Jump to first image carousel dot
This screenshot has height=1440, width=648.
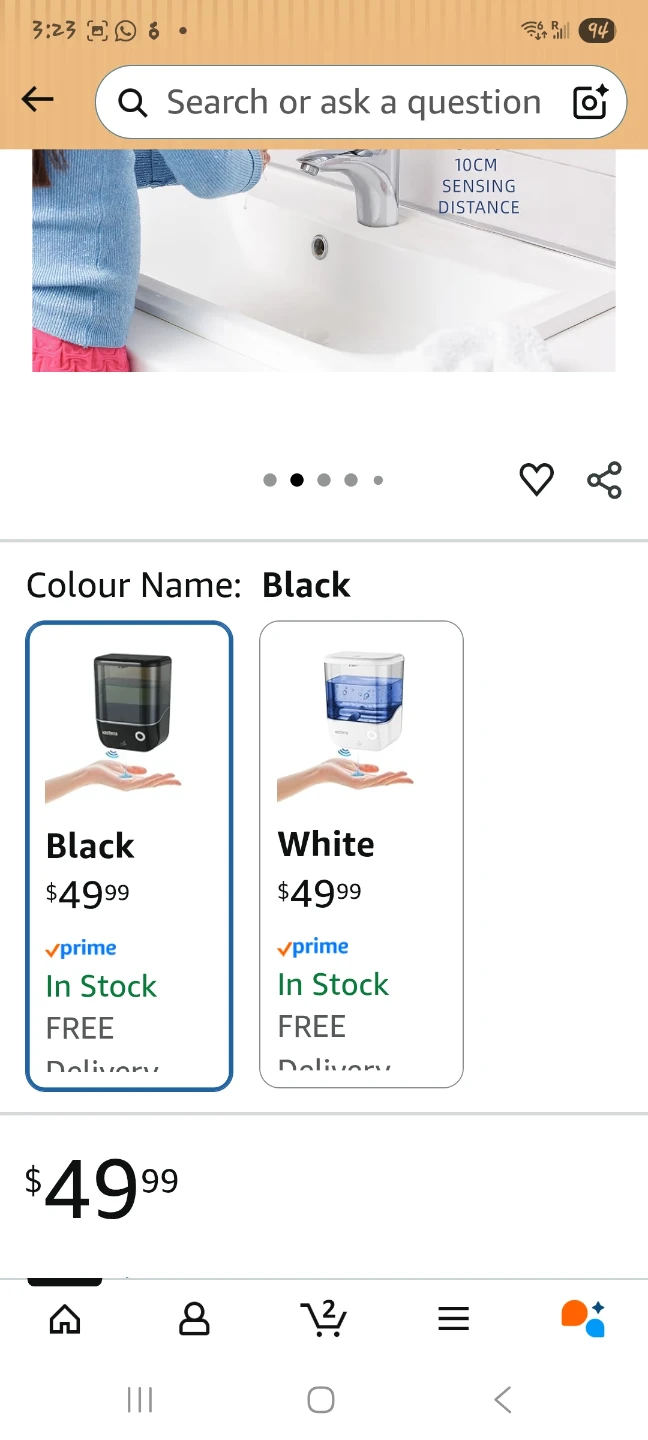click(x=270, y=480)
